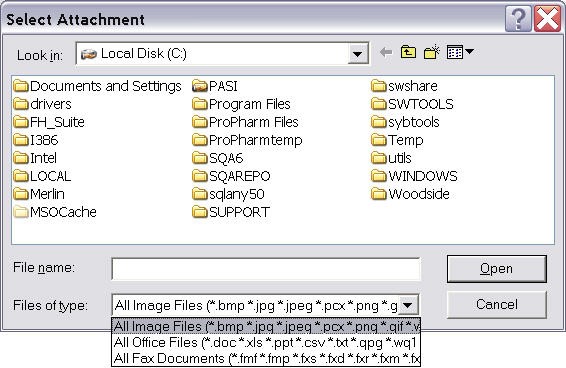Image resolution: width=566 pixels, height=368 pixels.
Task: Select the Program Files folder
Action: [241, 104]
